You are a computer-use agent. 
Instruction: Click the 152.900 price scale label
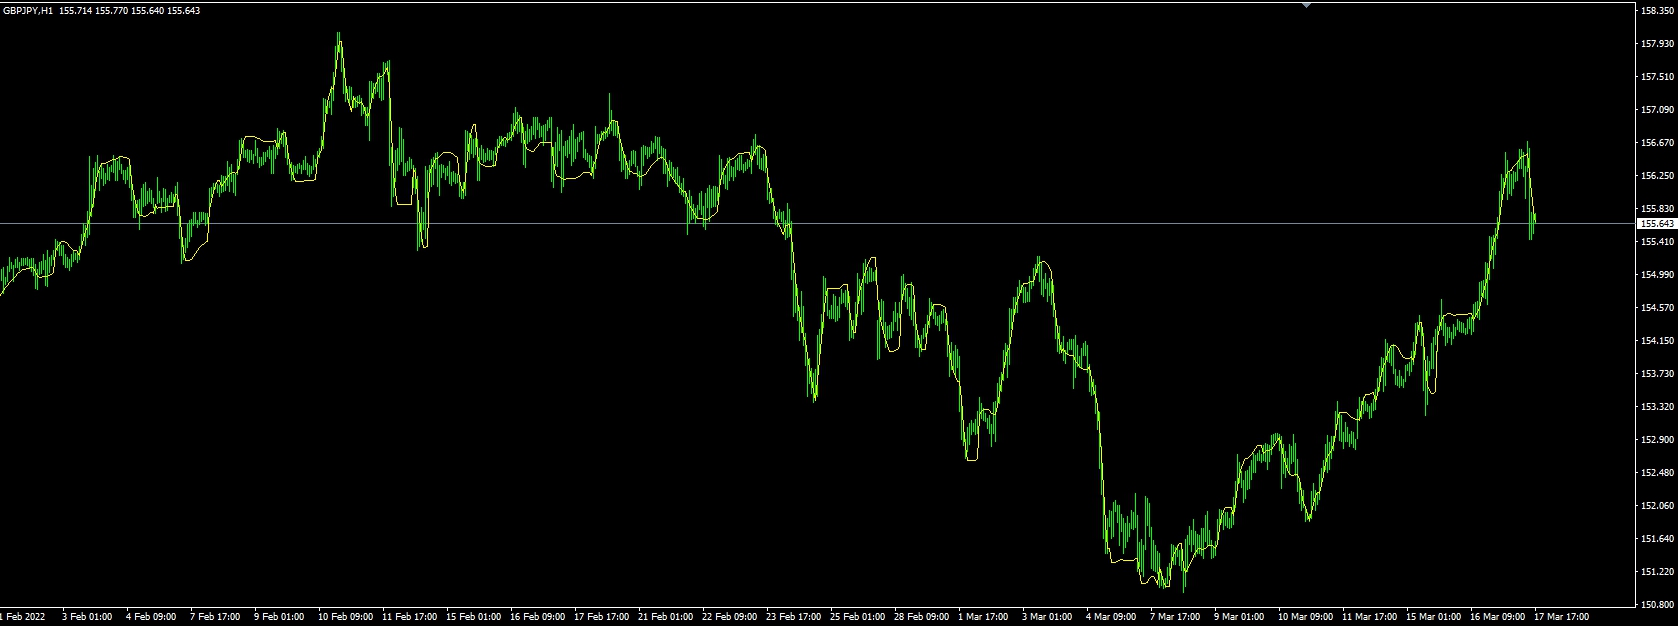pos(1658,440)
